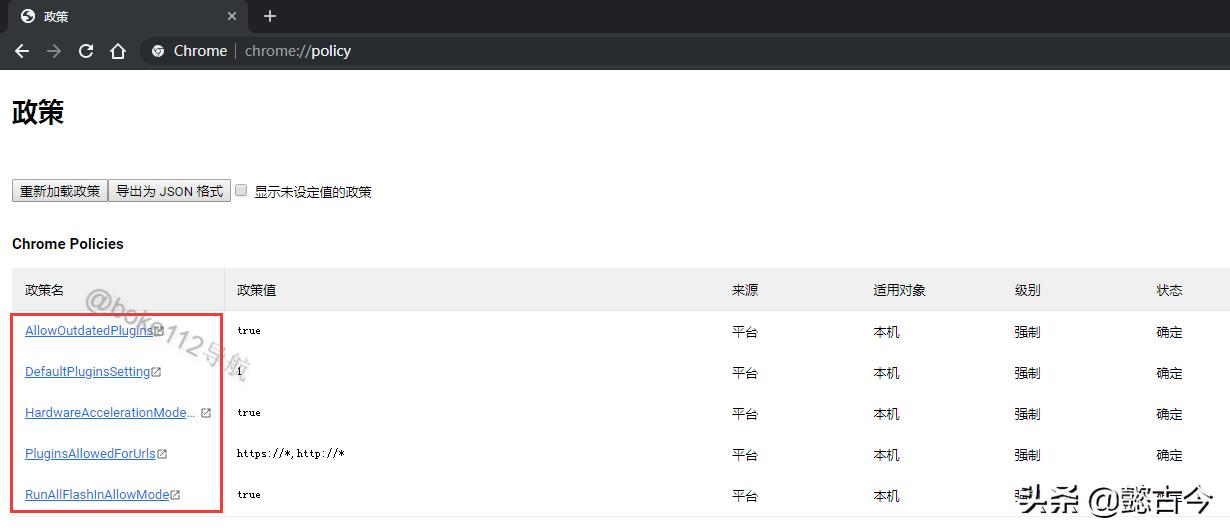Click the true value of RunAllFlashInAllowMode
This screenshot has height=532, width=1230.
pyautogui.click(x=249, y=495)
